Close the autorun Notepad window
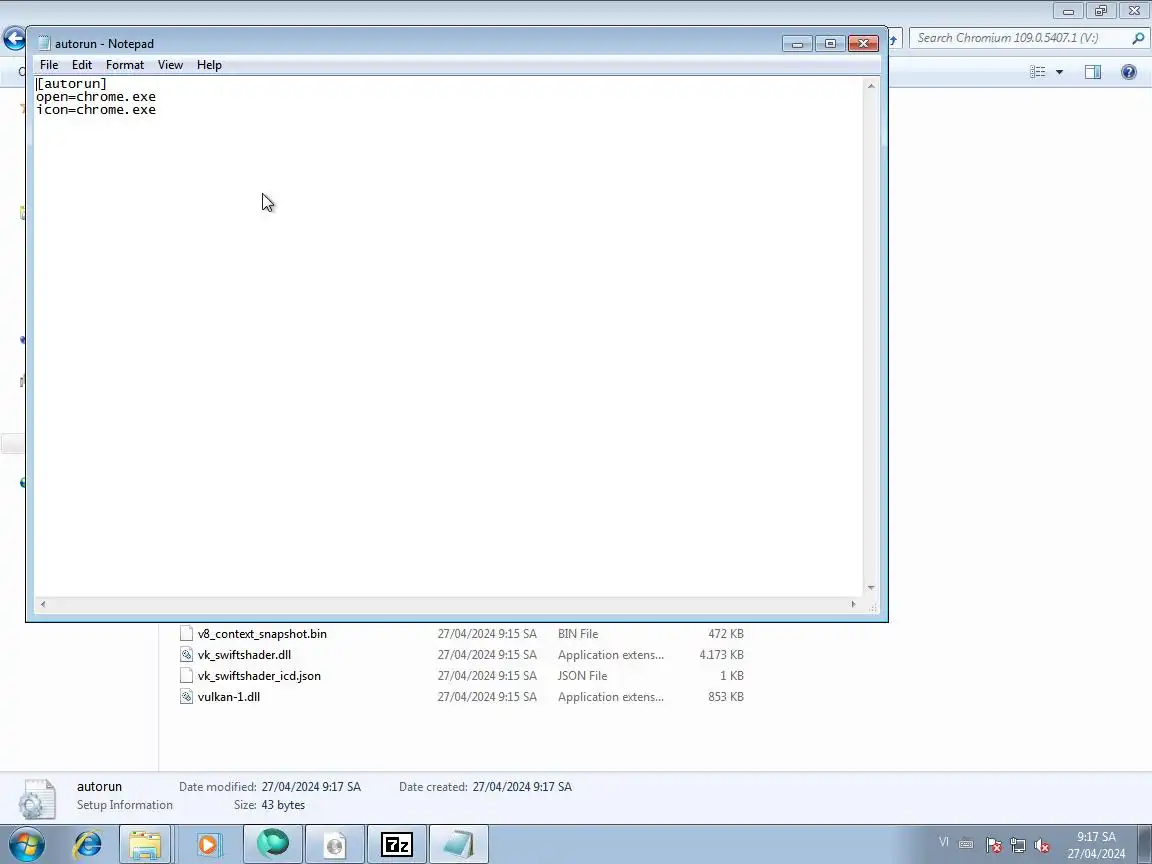1152x864 pixels. pos(863,43)
